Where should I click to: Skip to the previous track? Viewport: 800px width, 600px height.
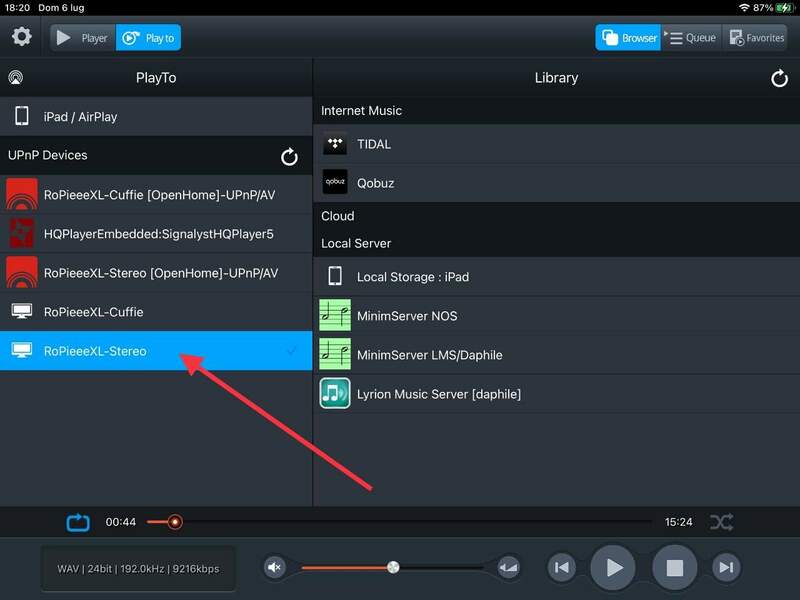562,568
